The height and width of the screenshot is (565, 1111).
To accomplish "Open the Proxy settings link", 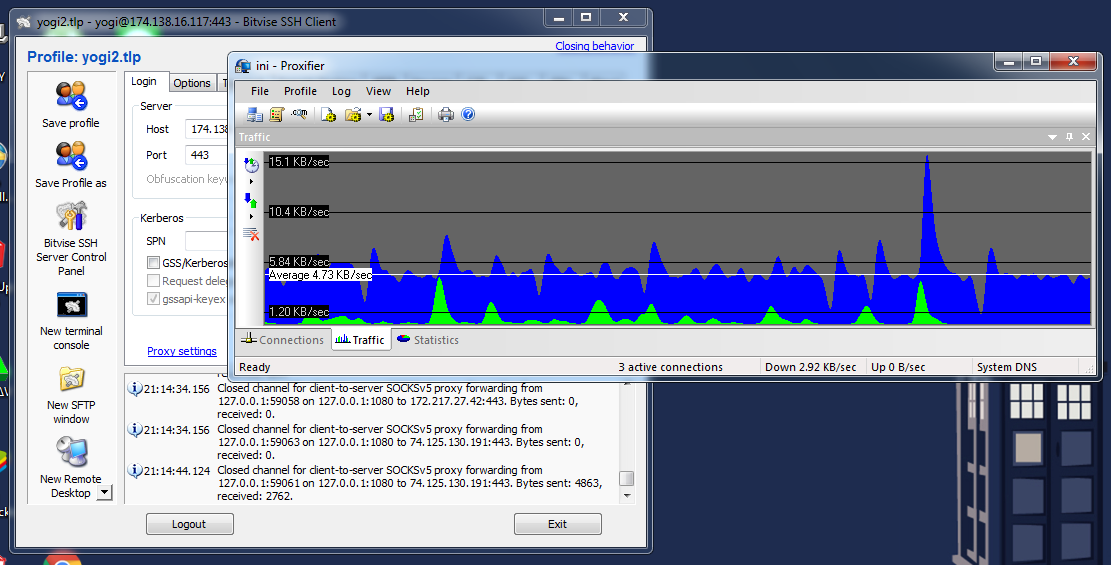I will point(182,351).
